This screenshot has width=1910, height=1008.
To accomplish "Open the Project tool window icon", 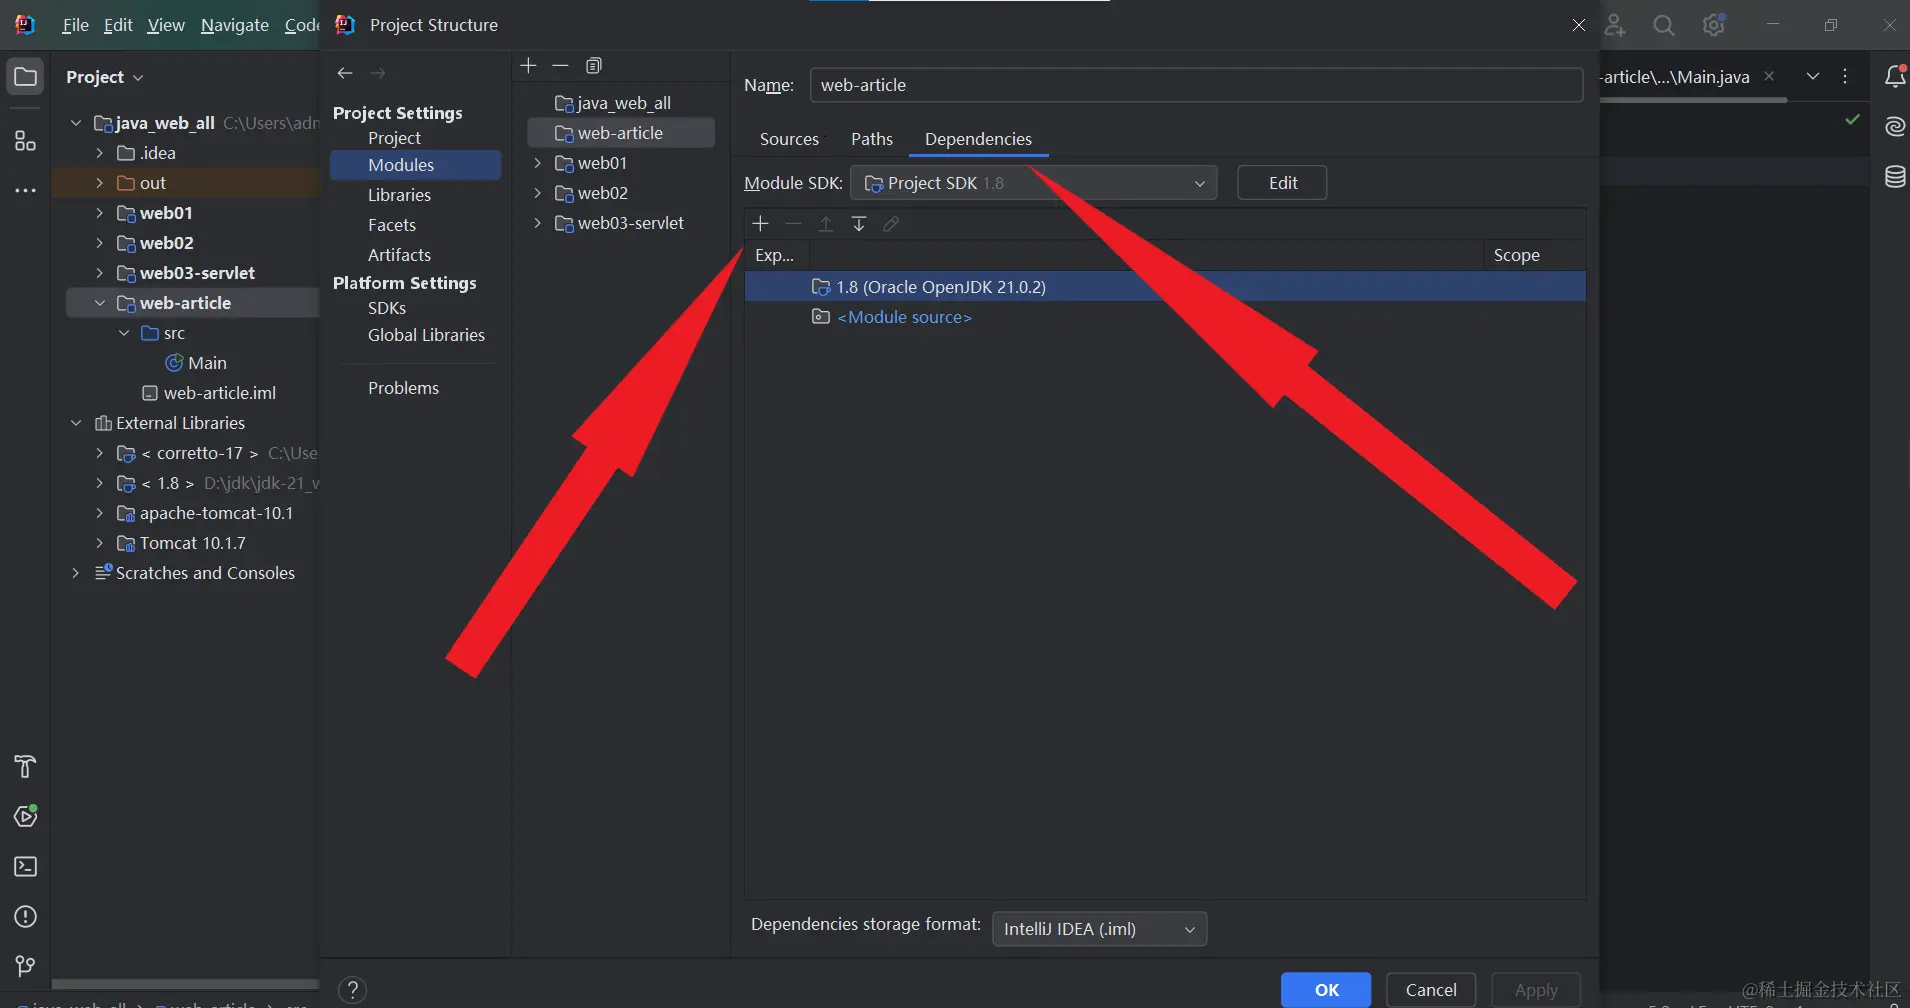I will click(26, 77).
